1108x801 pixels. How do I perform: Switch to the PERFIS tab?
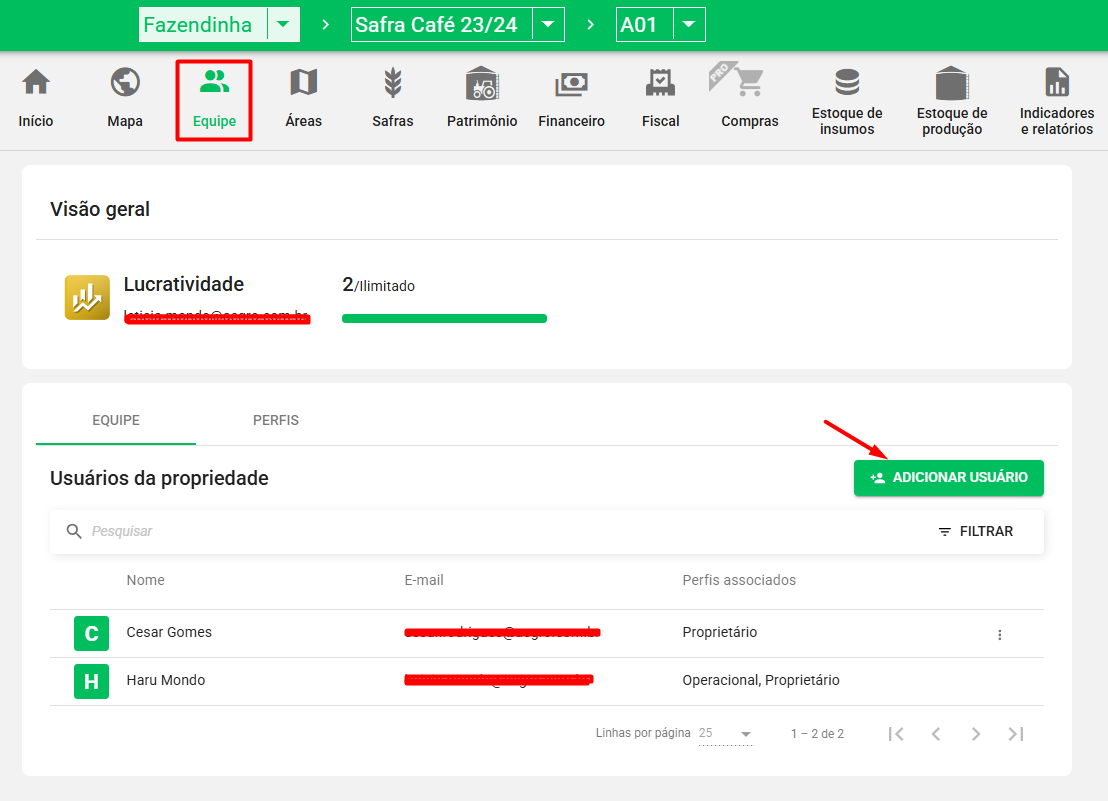(x=276, y=420)
